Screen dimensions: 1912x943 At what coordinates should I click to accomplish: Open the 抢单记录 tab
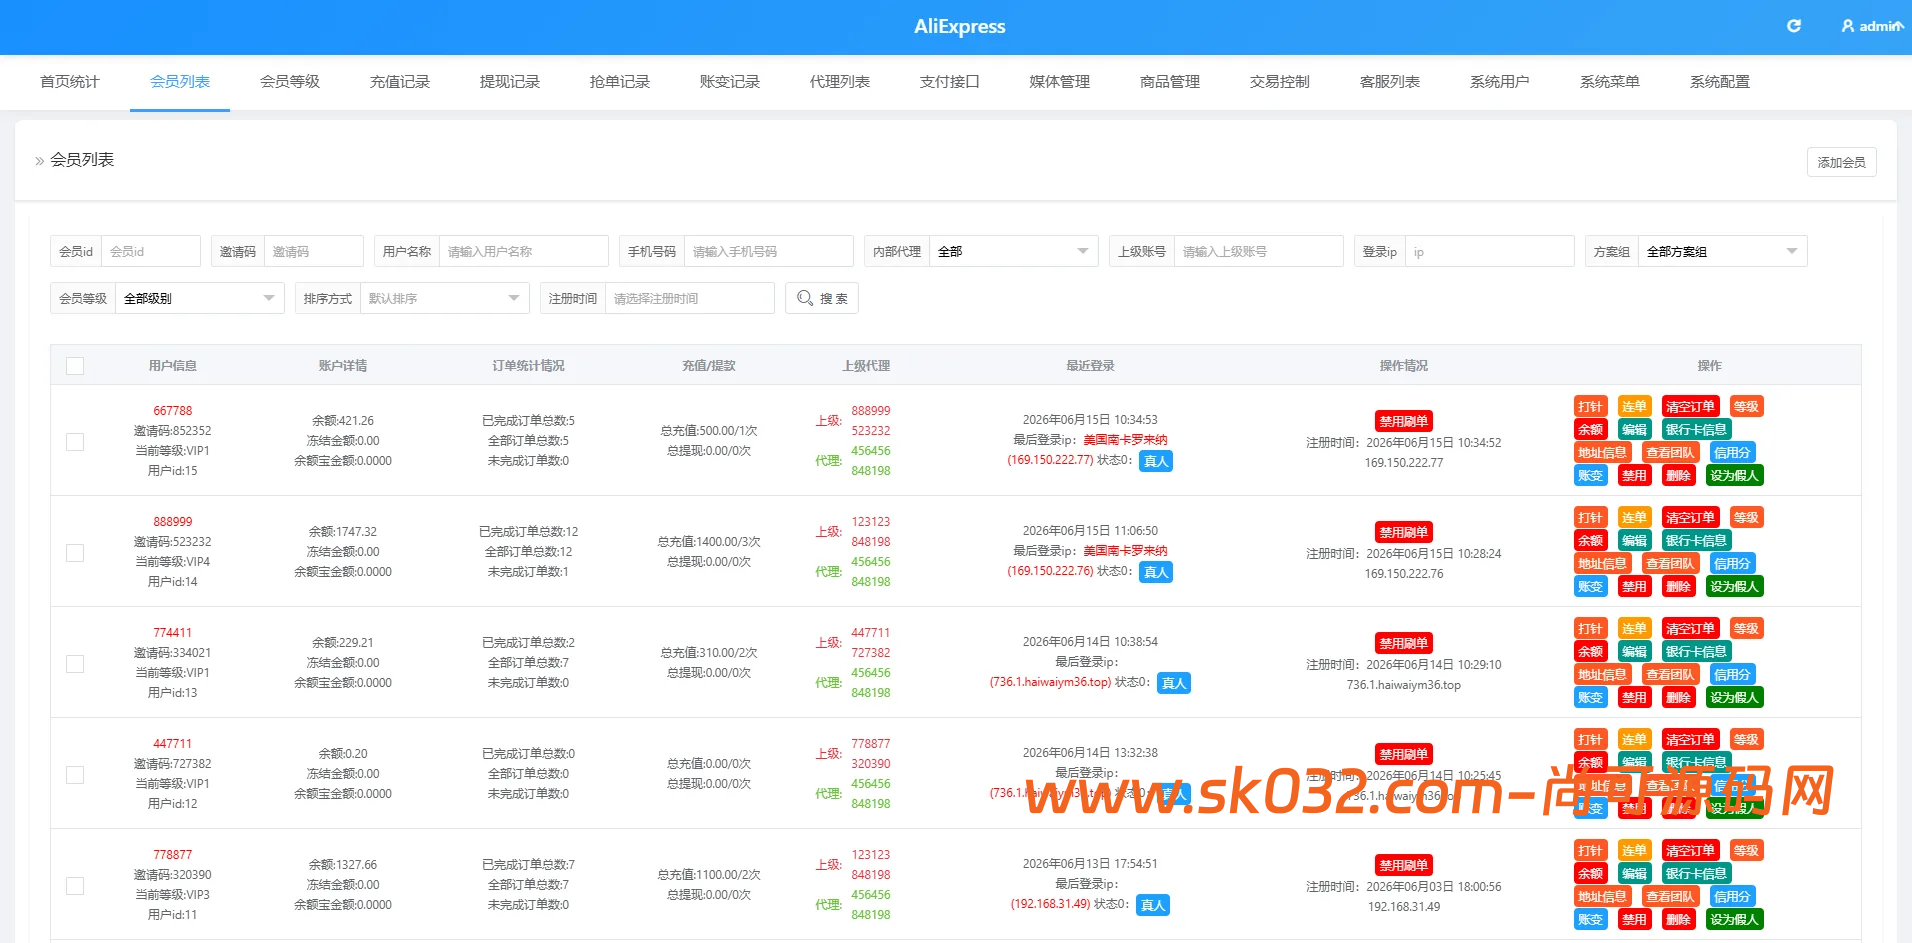coord(620,82)
